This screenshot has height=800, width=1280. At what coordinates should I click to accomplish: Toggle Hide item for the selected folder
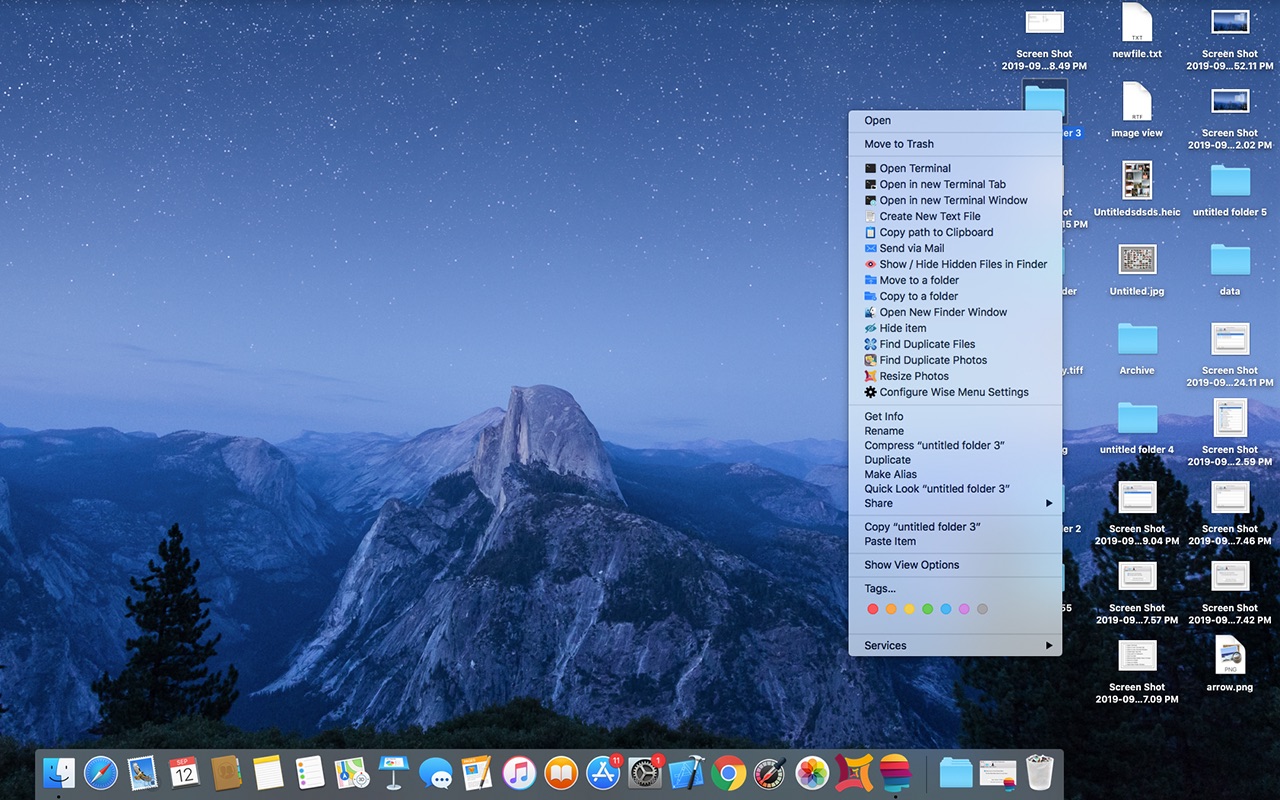[x=902, y=329]
